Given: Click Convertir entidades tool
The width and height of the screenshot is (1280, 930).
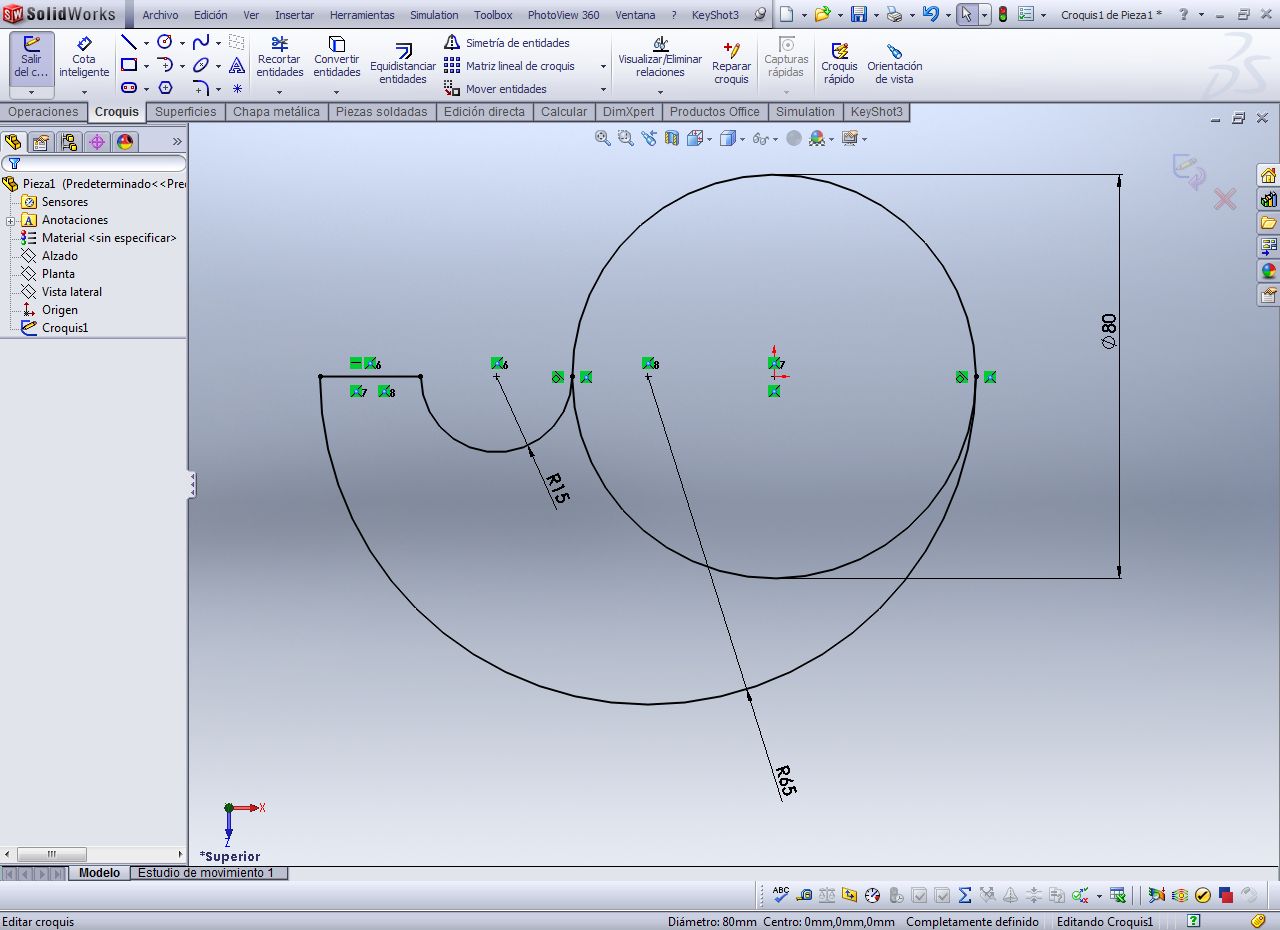Looking at the screenshot, I should (336, 57).
